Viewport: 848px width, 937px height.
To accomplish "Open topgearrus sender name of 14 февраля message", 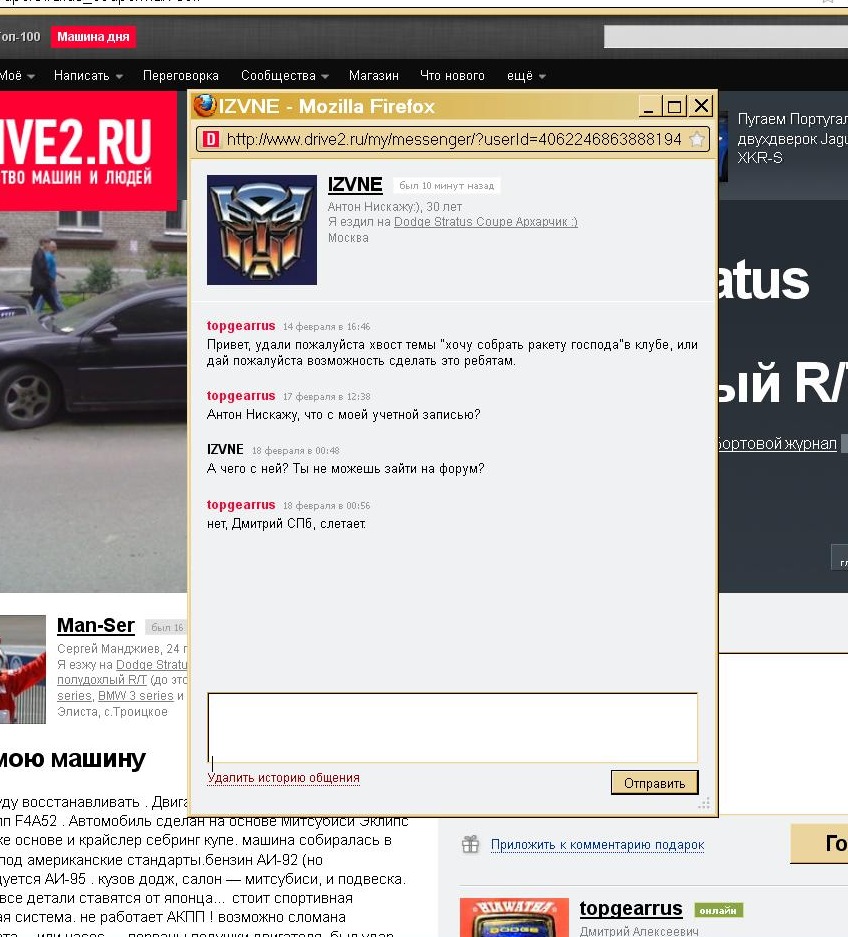I will pos(241,326).
